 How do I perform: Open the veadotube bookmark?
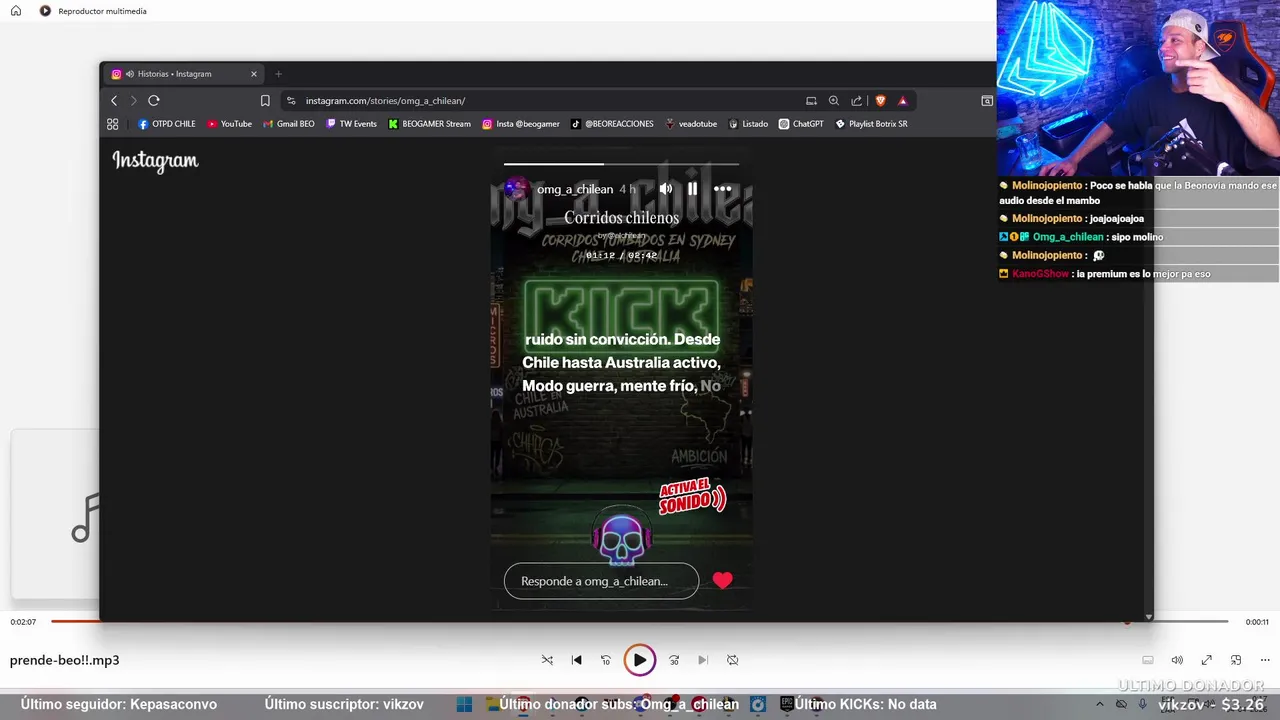click(x=691, y=124)
